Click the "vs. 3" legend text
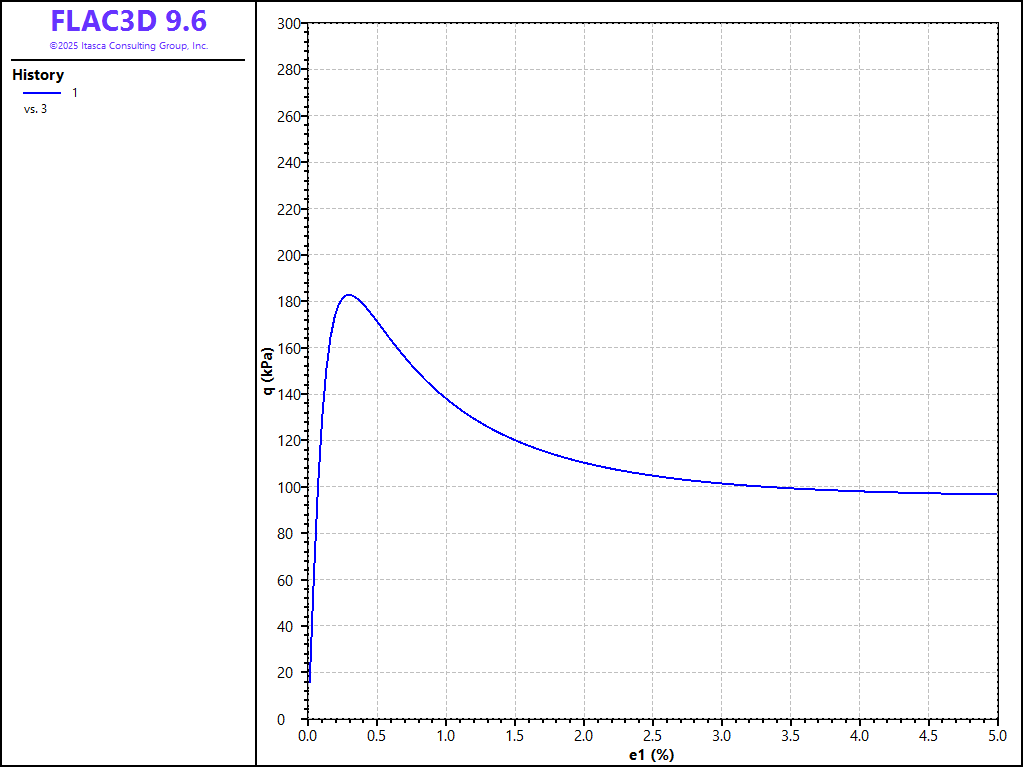1024x768 pixels. point(35,110)
